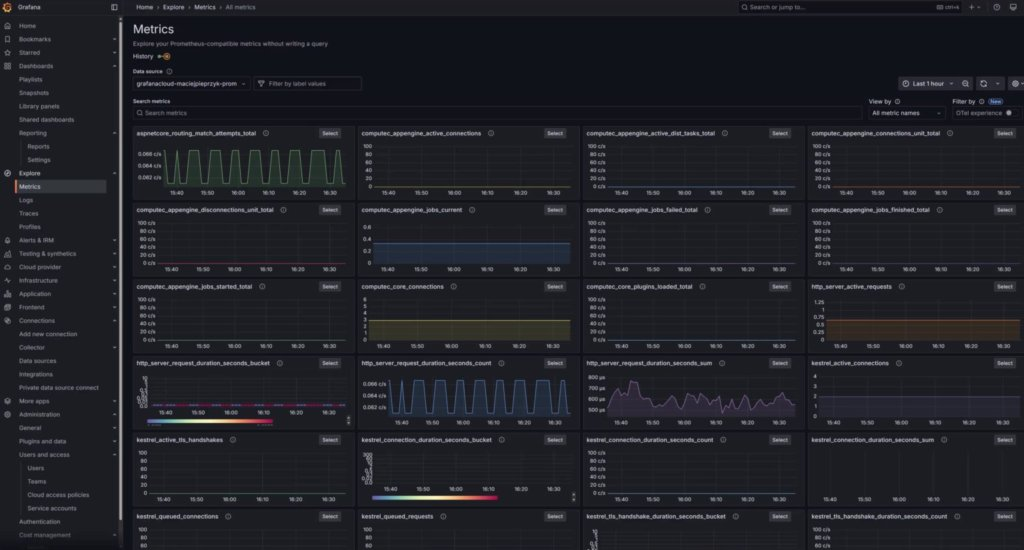This screenshot has height=550, width=1024.
Task: Toggle the History switch
Action: point(164,56)
